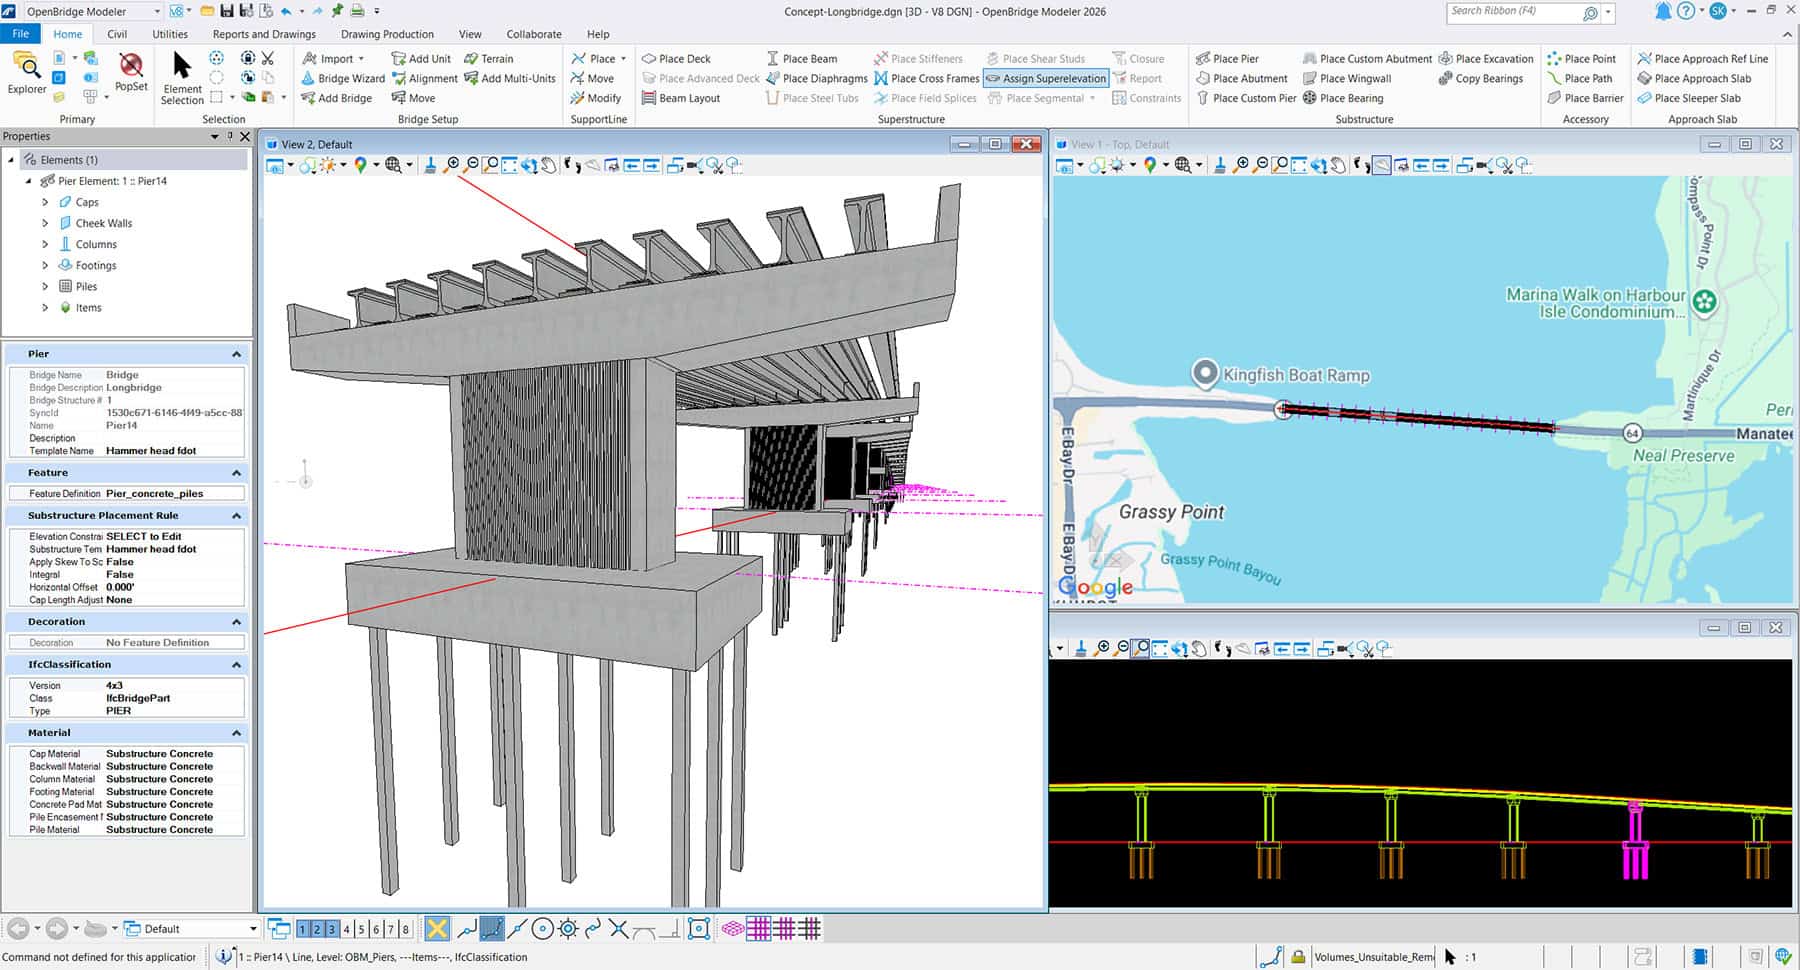Select the Items tree row

tap(88, 308)
